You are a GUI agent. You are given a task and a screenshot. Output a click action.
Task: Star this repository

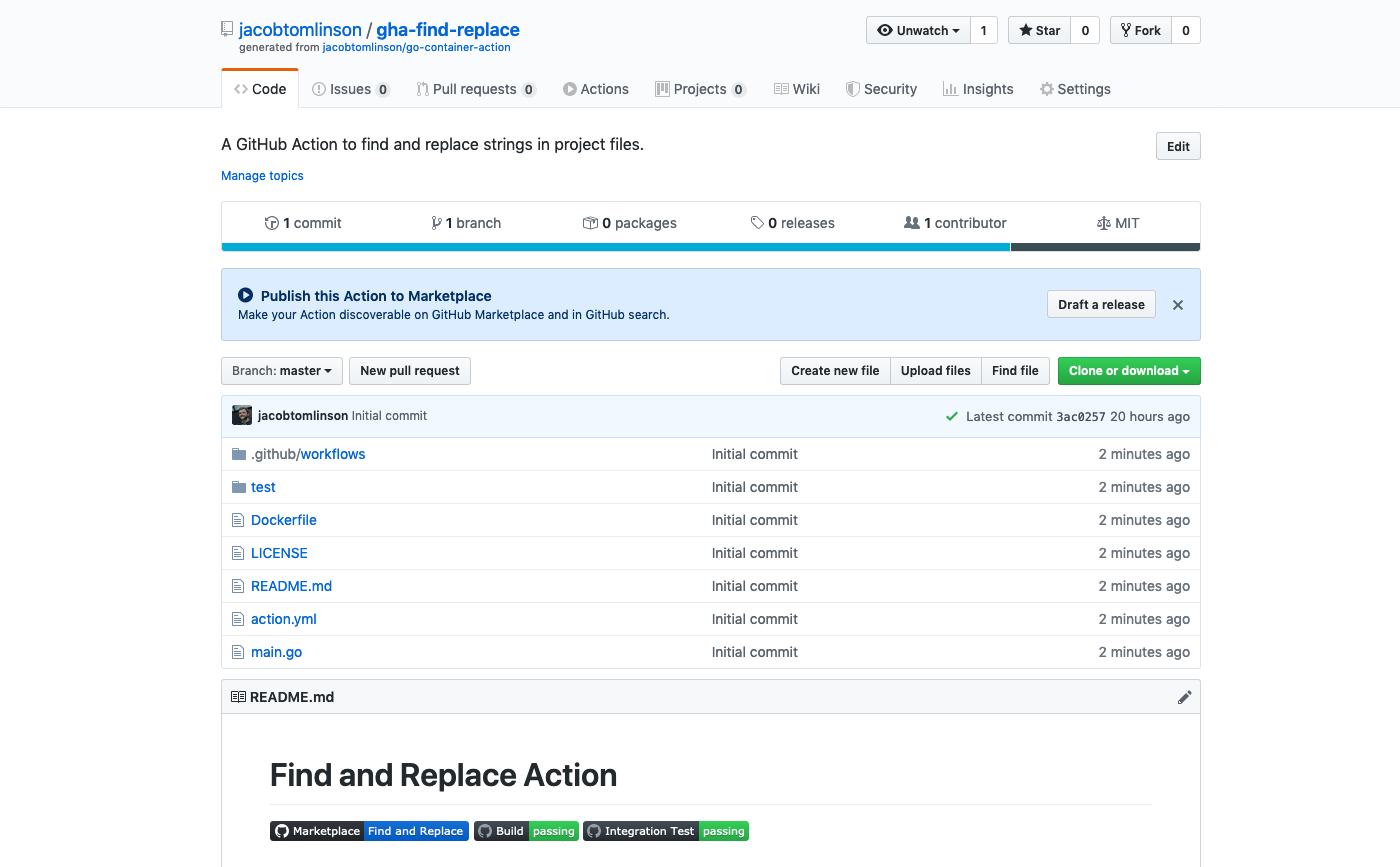1039,30
